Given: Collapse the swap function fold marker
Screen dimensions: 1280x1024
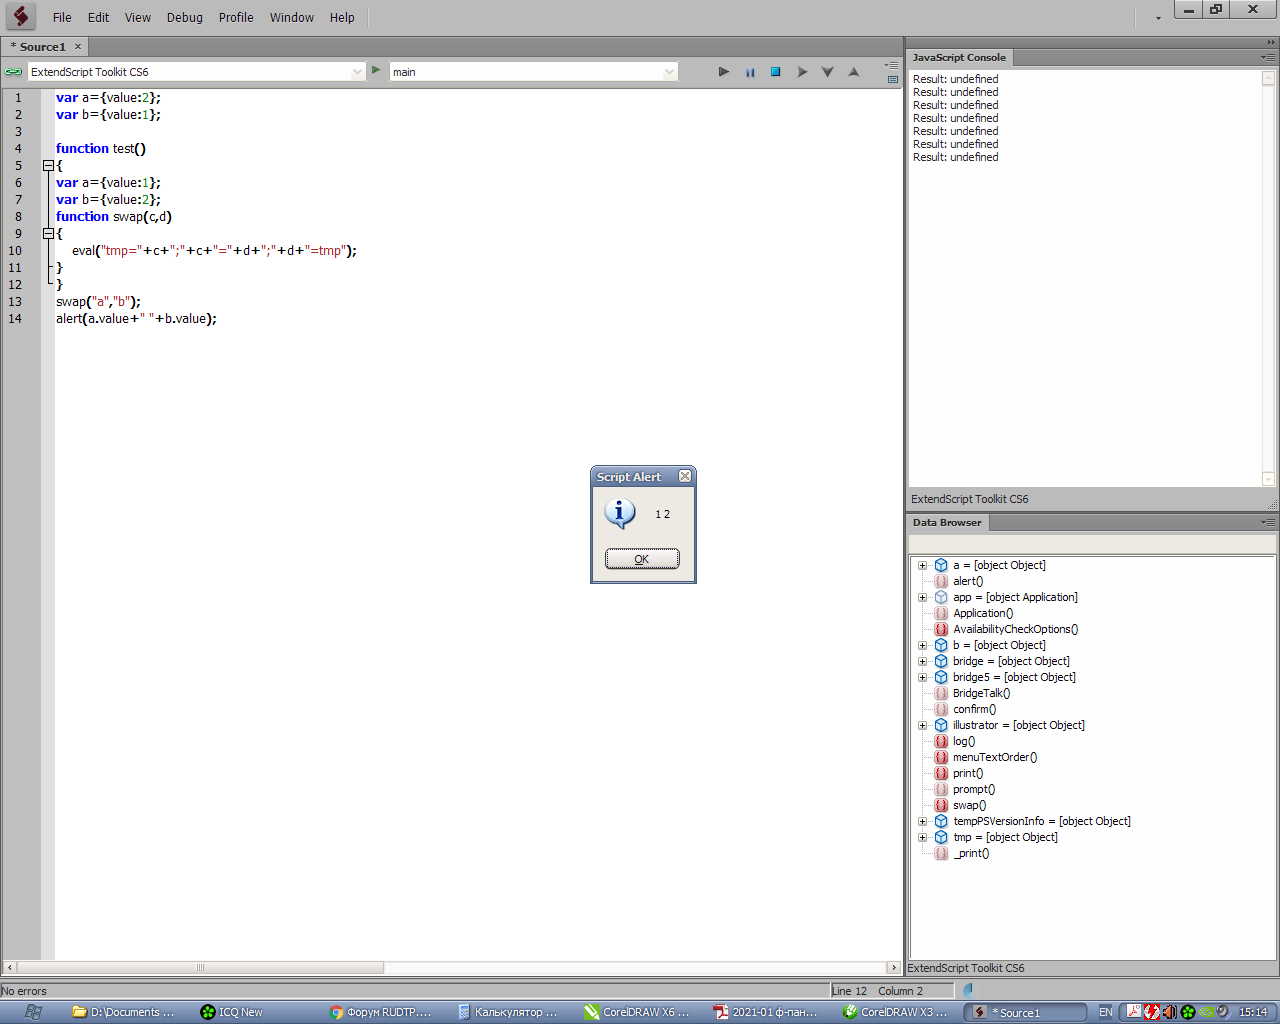Looking at the screenshot, I should point(47,234).
